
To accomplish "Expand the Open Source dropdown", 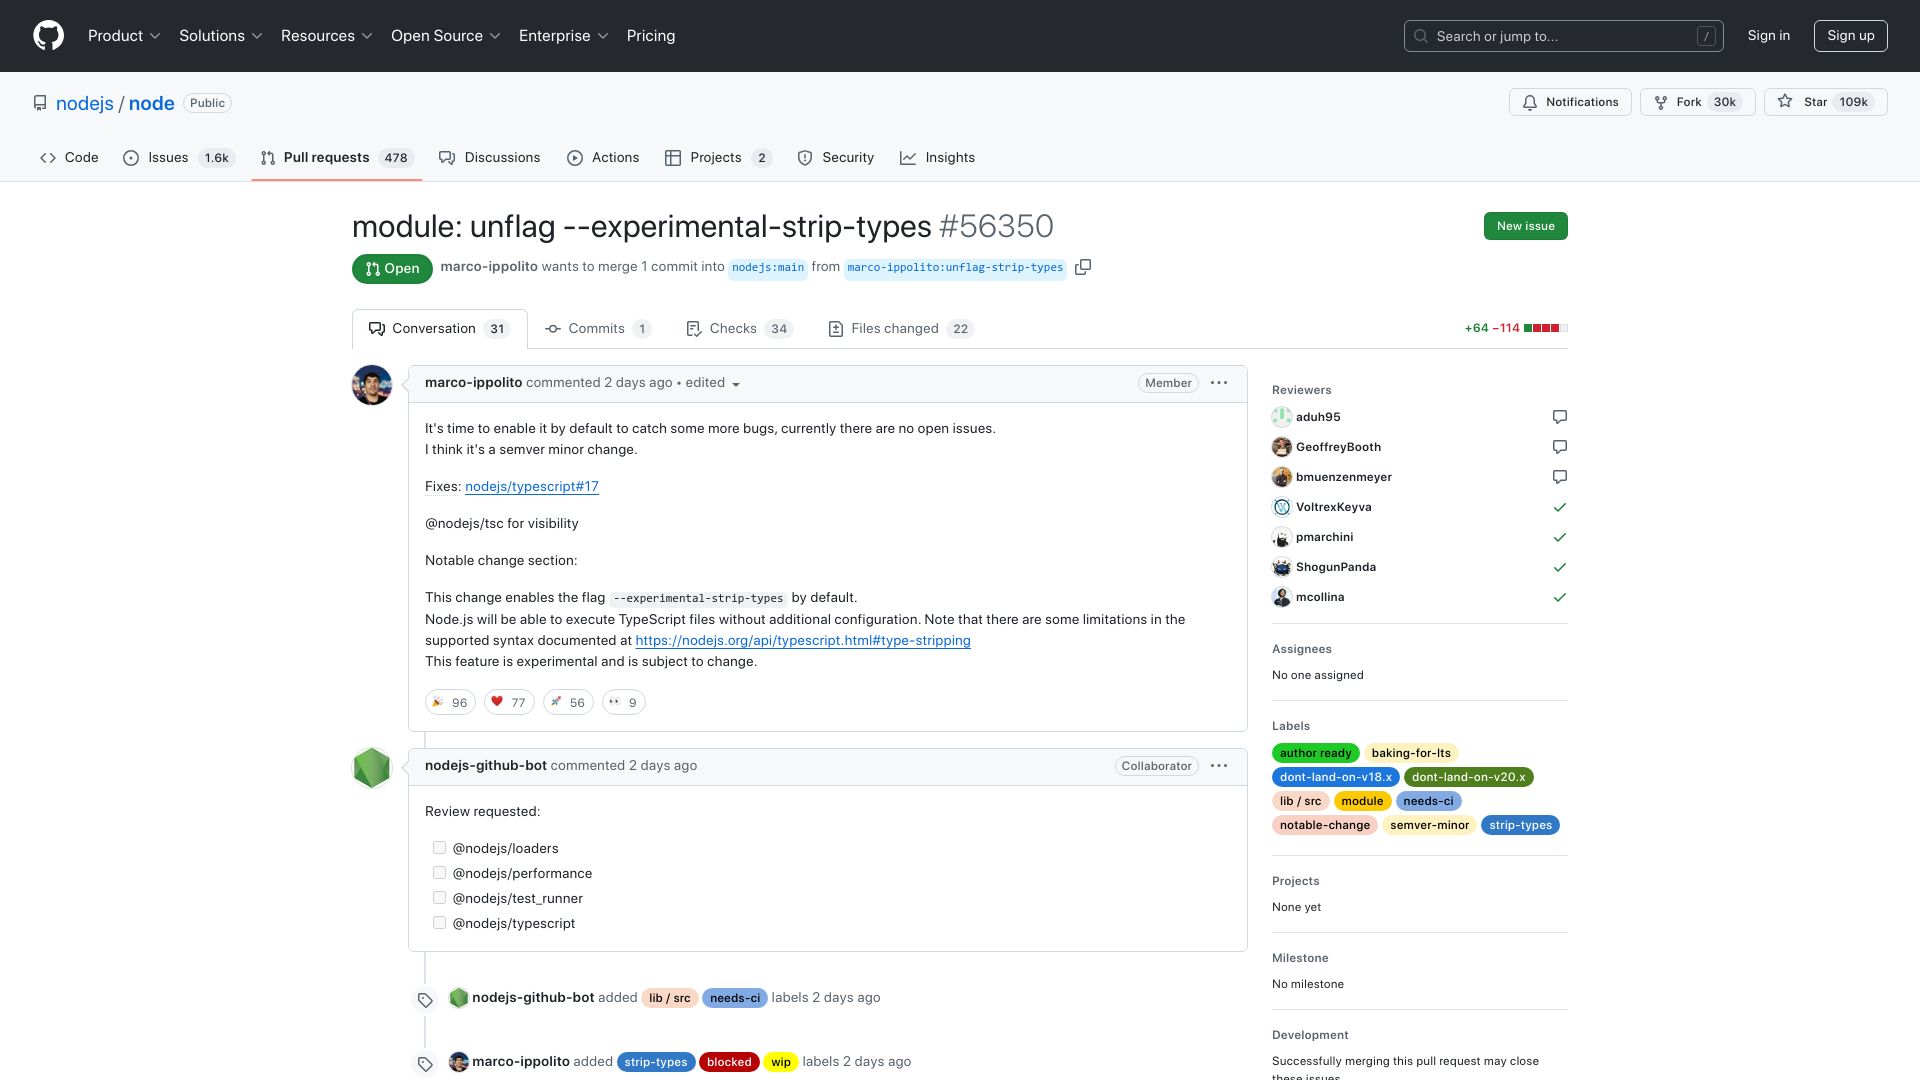I will 446,36.
